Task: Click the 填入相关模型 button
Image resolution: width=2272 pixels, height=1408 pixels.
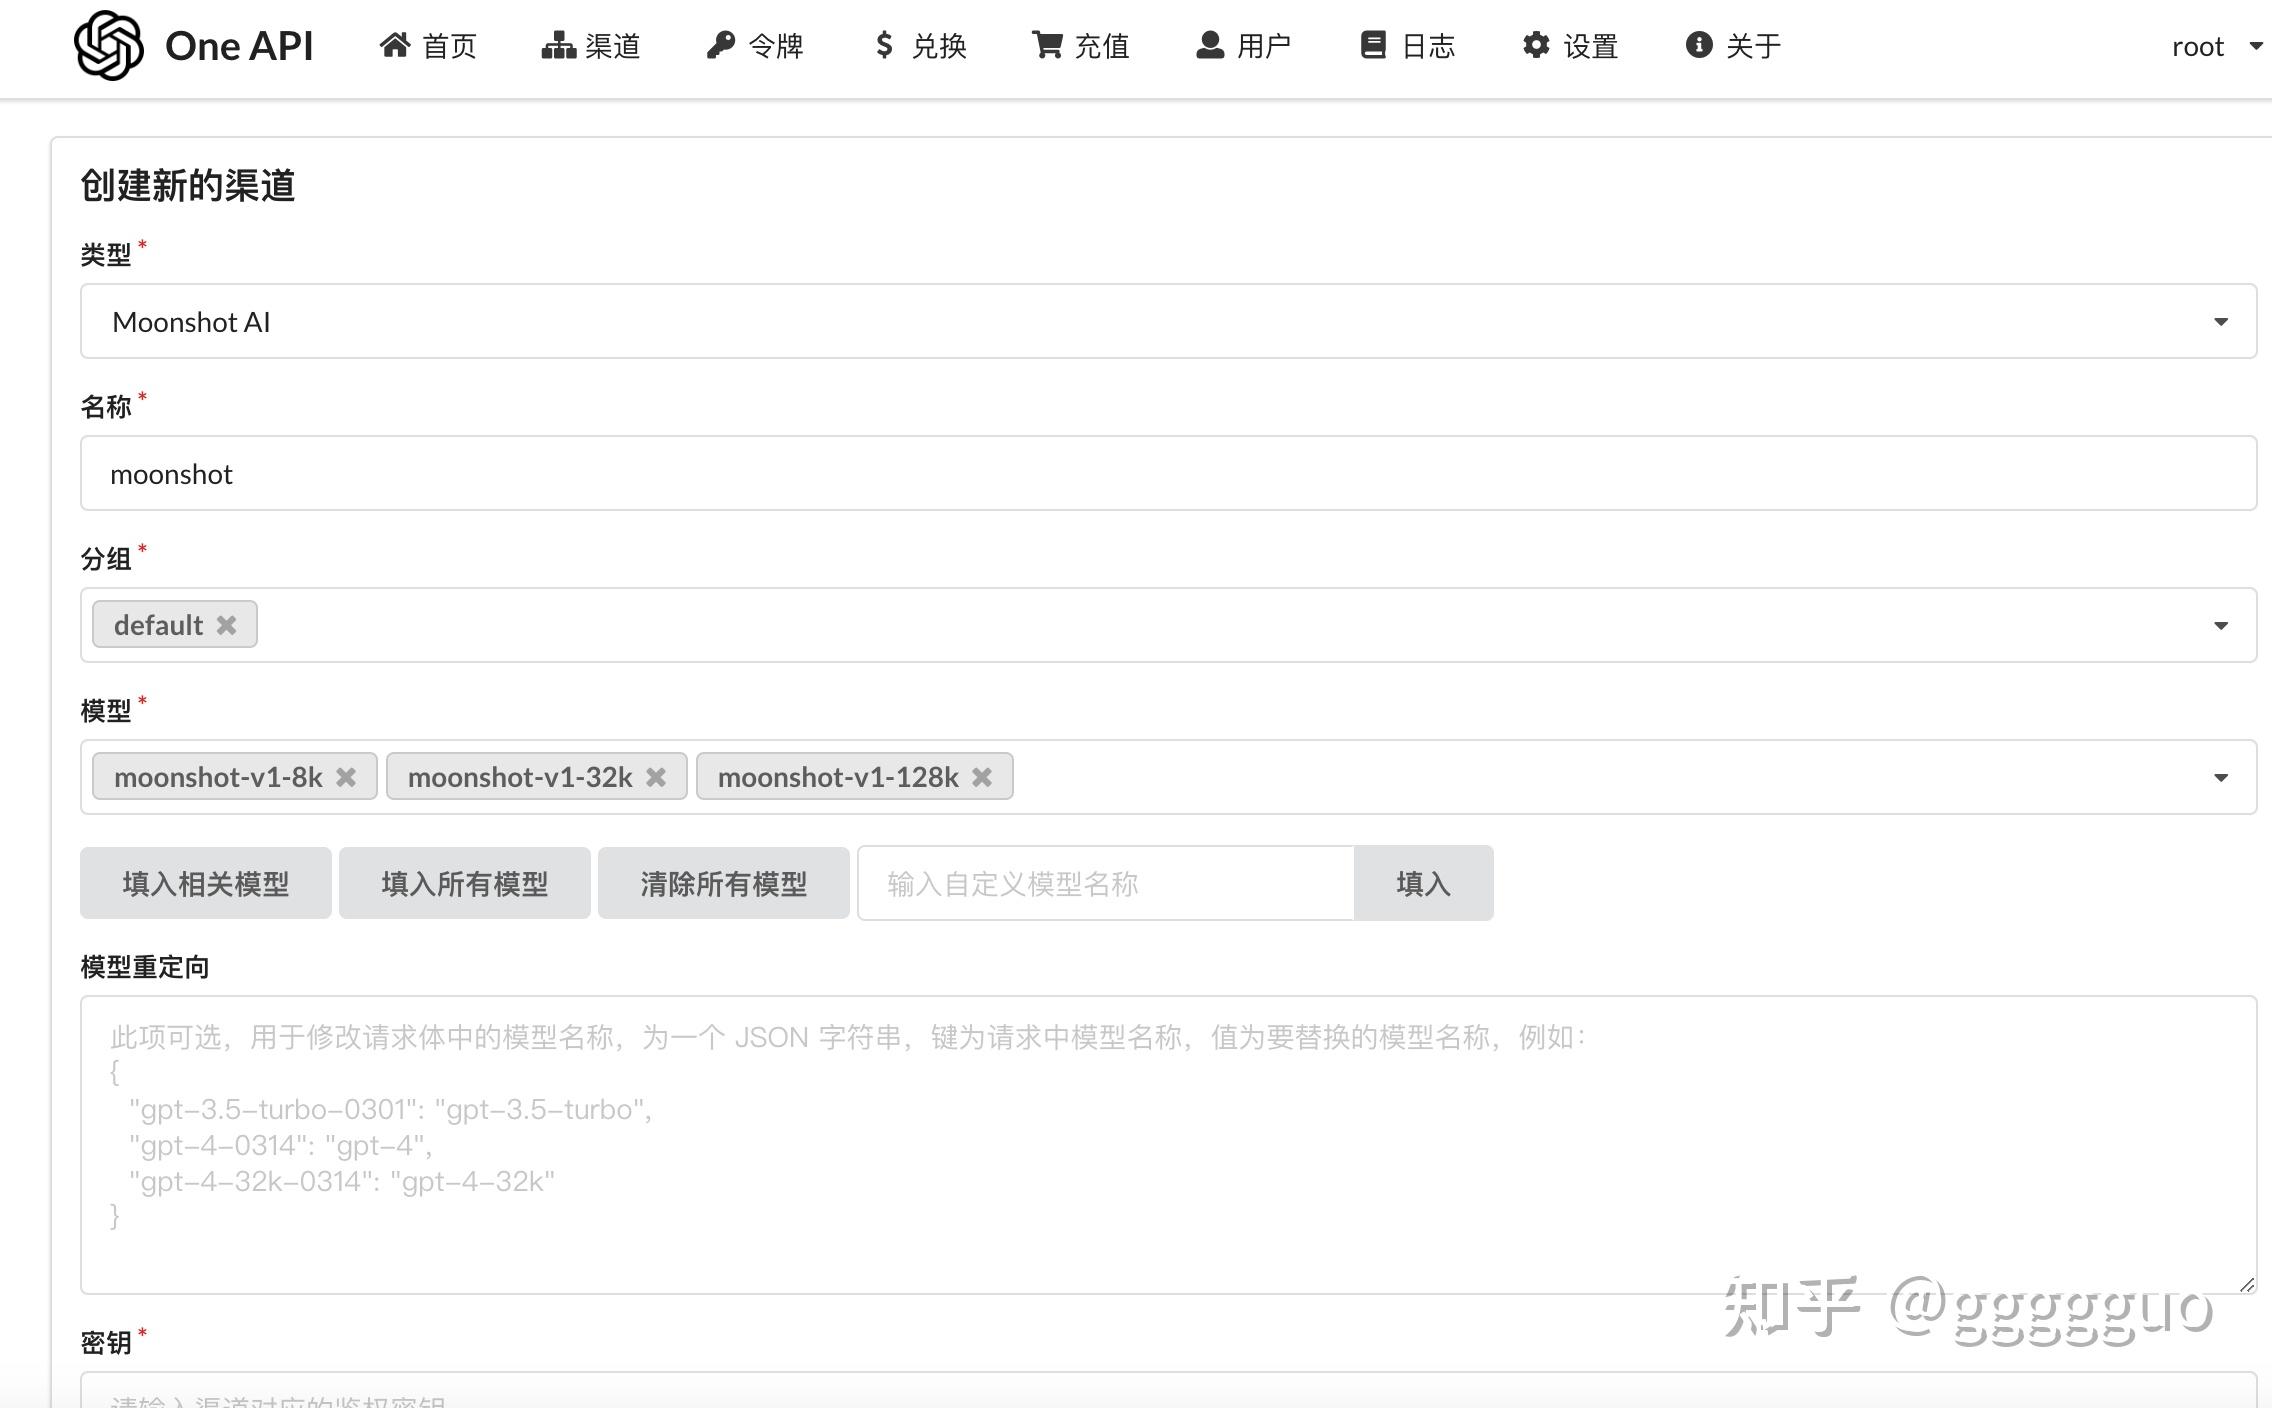Action: 206,883
